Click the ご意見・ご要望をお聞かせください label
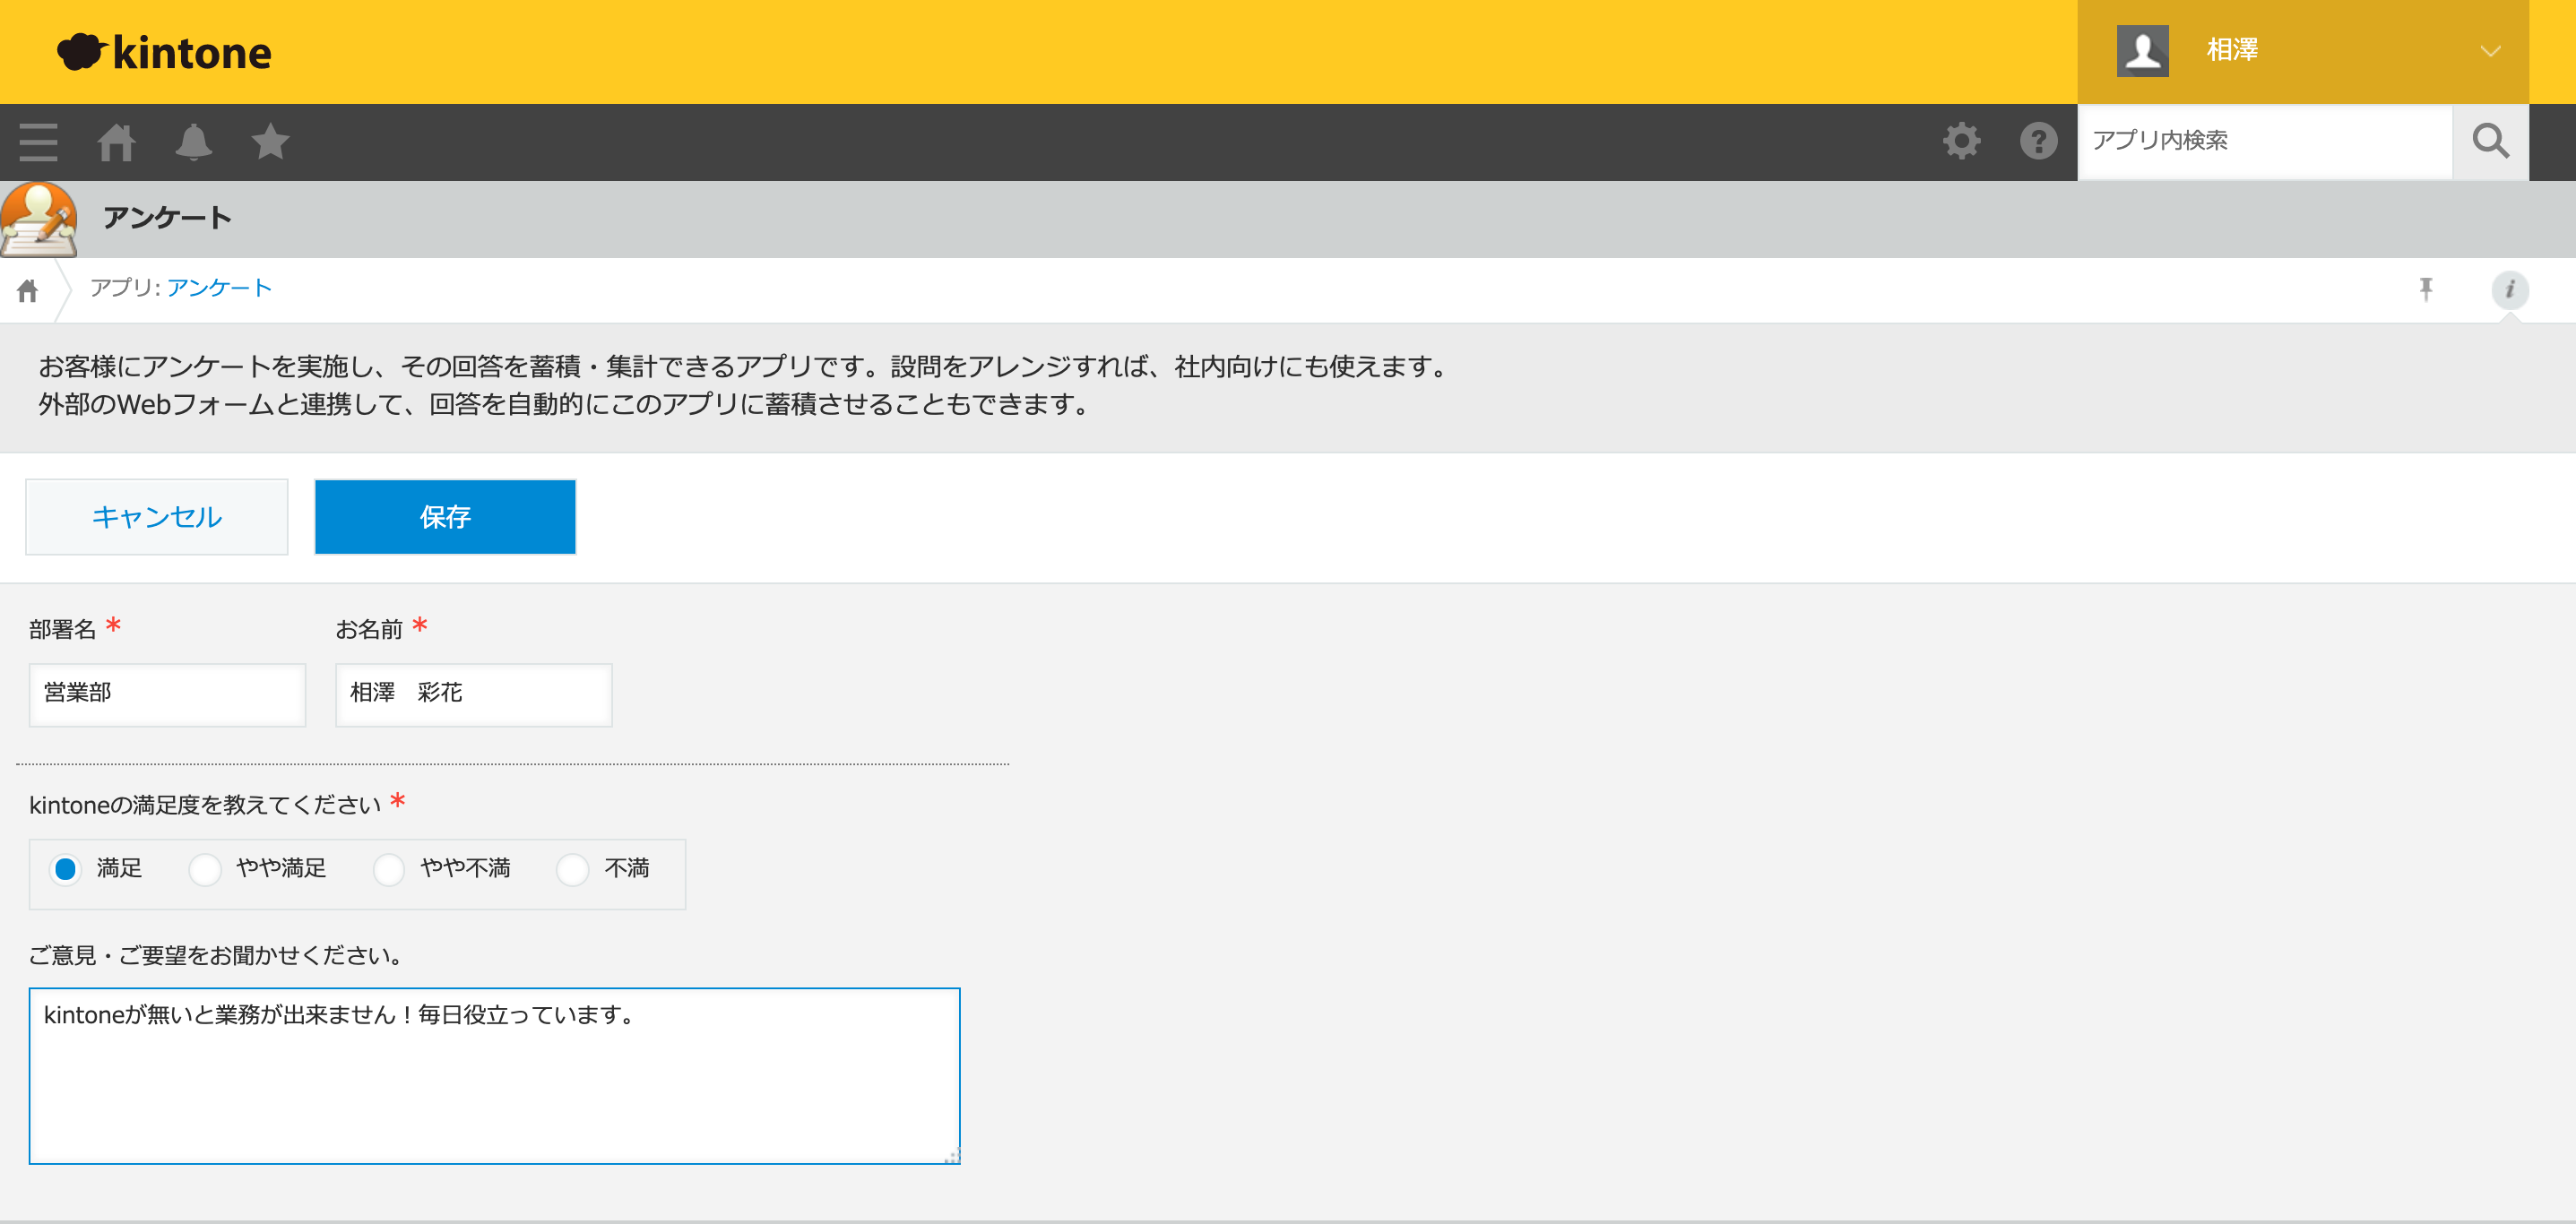The width and height of the screenshot is (2576, 1224). (x=216, y=955)
